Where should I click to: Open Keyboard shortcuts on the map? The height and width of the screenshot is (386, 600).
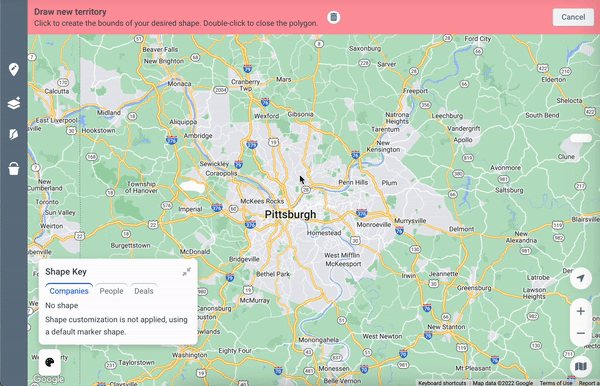pyautogui.click(x=442, y=383)
